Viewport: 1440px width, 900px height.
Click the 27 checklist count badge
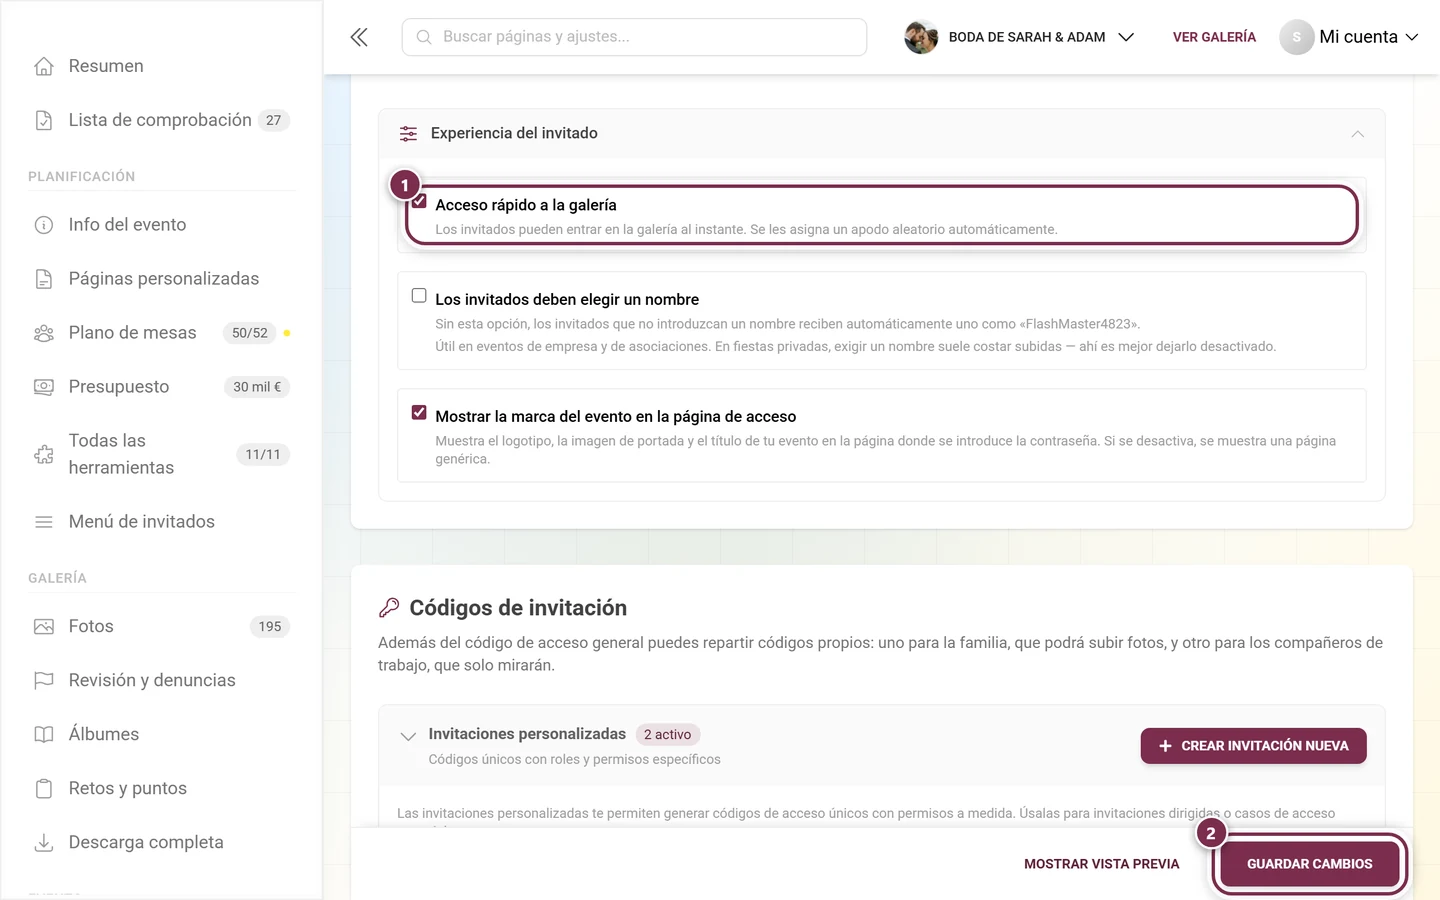coord(274,120)
